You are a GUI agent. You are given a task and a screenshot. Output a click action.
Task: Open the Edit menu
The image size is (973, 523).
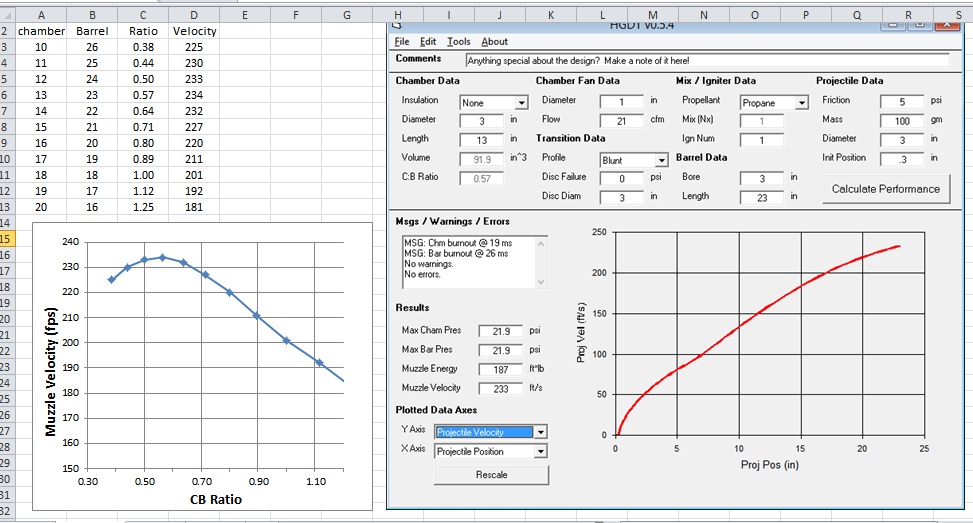(x=428, y=42)
